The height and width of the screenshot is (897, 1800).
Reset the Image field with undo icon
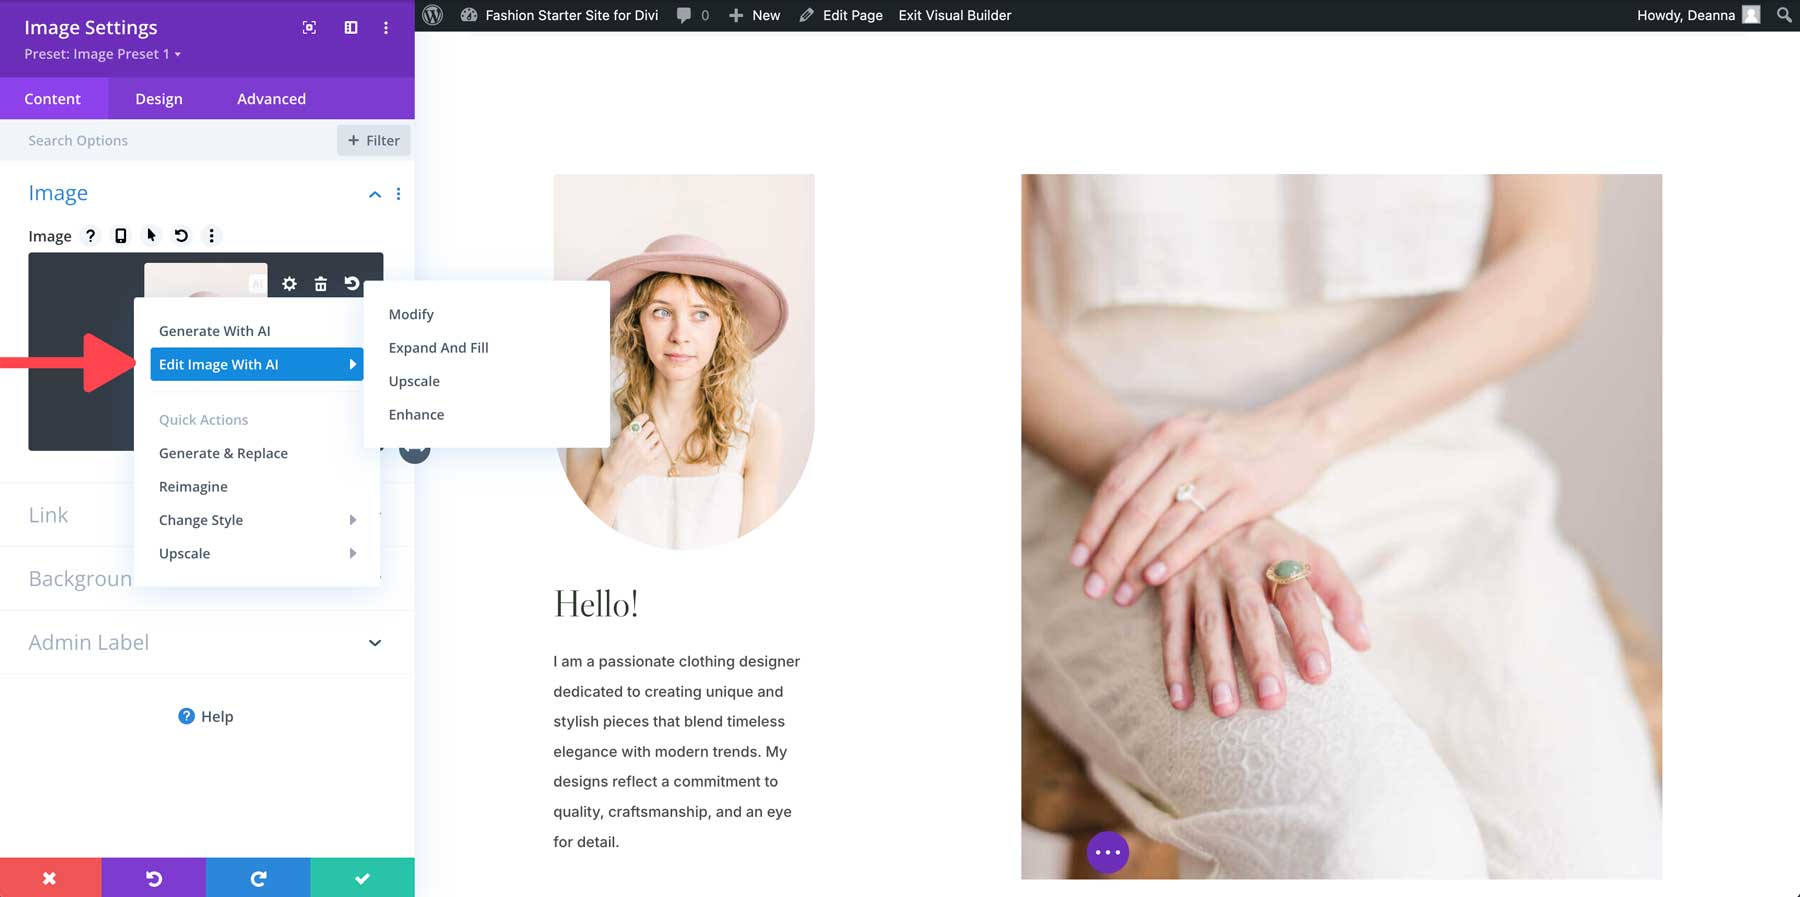[x=181, y=236]
